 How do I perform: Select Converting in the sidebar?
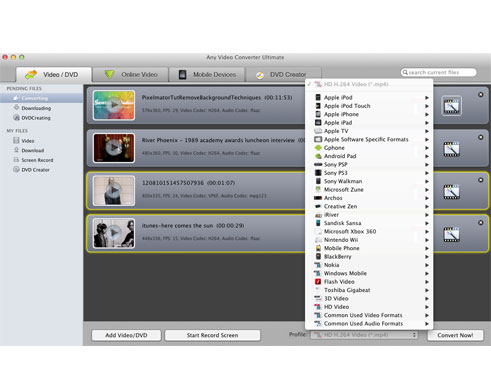[x=41, y=98]
